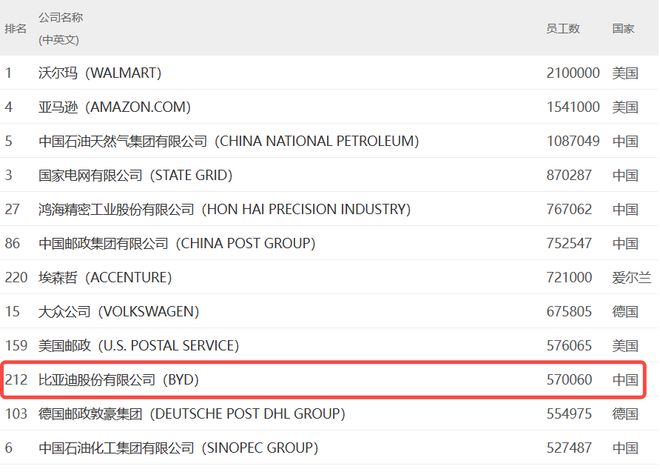Select the 沃尔玛 (WALMART) row
660x472 pixels.
pyautogui.click(x=99, y=73)
